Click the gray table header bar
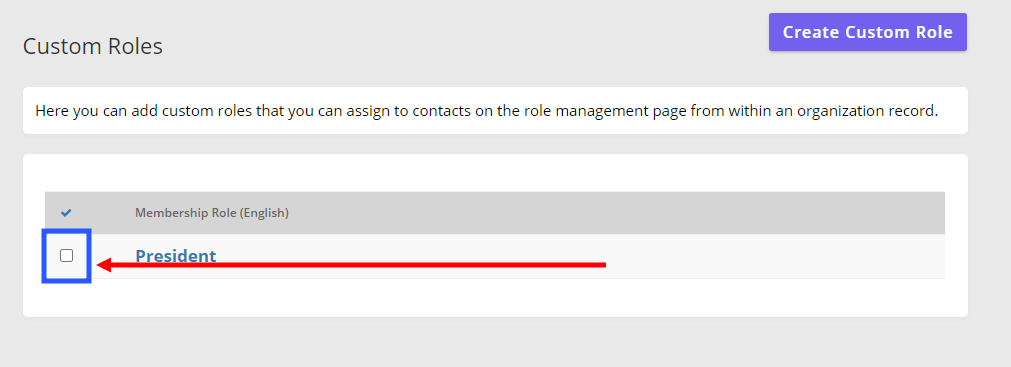The image size is (1011, 367). click(495, 213)
